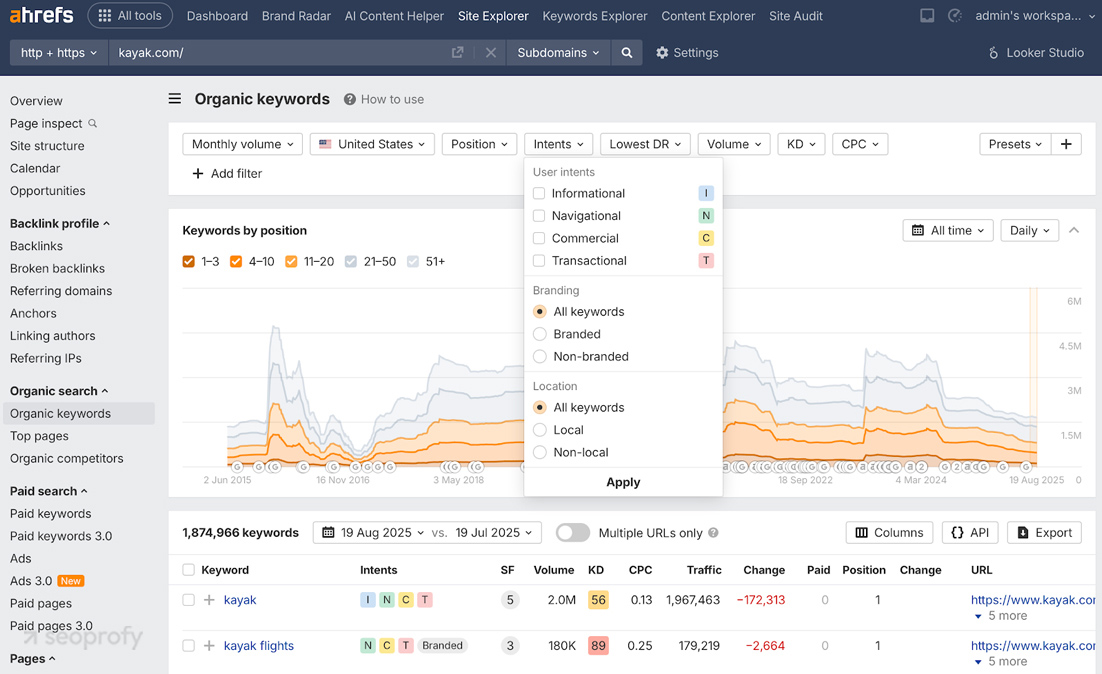
Task: Toggle Multiple URLs only switch
Action: click(572, 533)
